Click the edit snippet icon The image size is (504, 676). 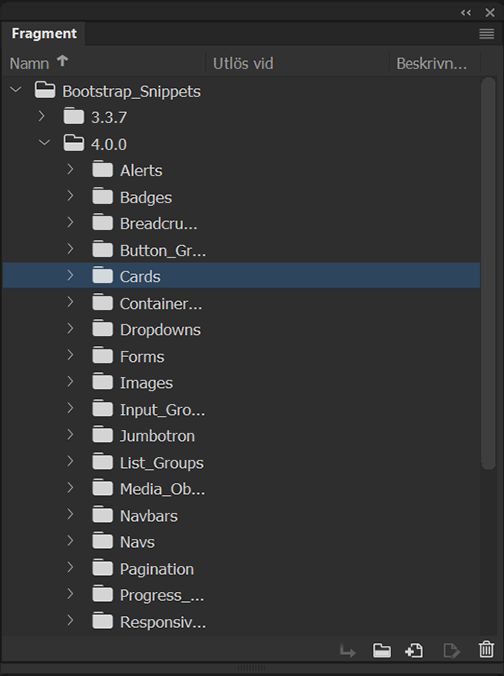point(451,650)
